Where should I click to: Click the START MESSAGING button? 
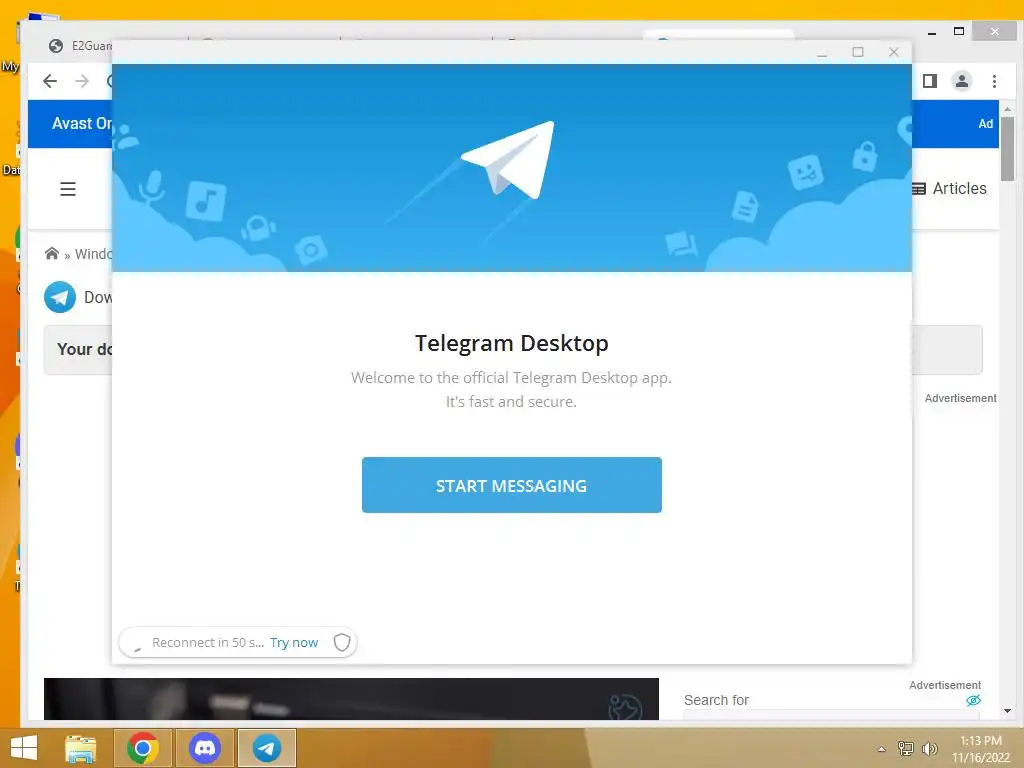[x=511, y=485]
